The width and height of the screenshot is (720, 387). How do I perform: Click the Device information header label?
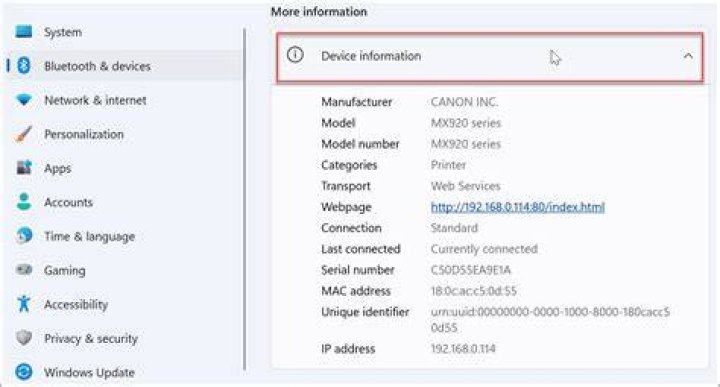371,56
